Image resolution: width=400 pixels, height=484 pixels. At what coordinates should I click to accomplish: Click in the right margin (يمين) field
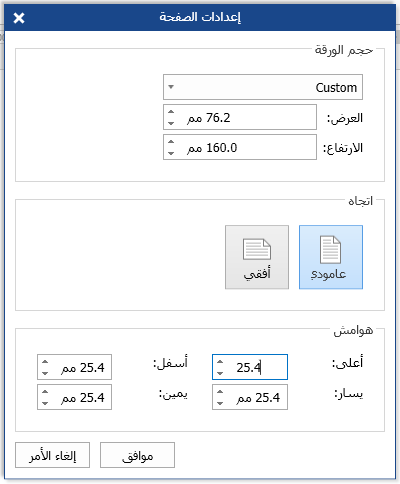(74, 397)
